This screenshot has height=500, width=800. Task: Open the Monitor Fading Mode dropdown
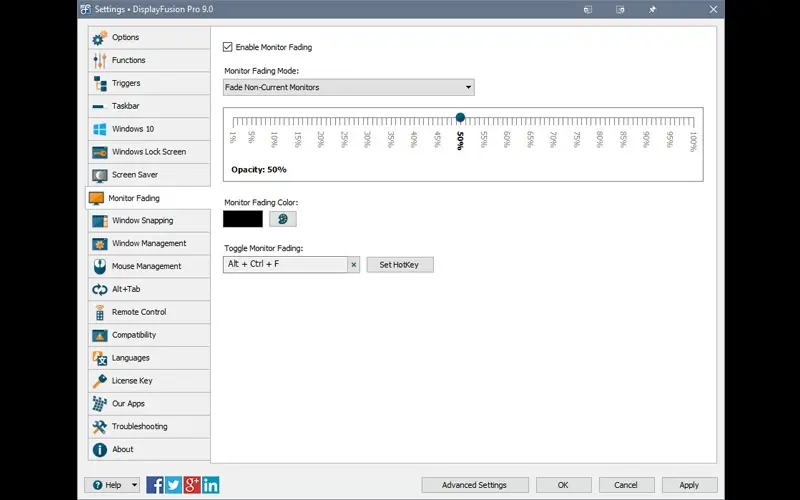(x=348, y=88)
